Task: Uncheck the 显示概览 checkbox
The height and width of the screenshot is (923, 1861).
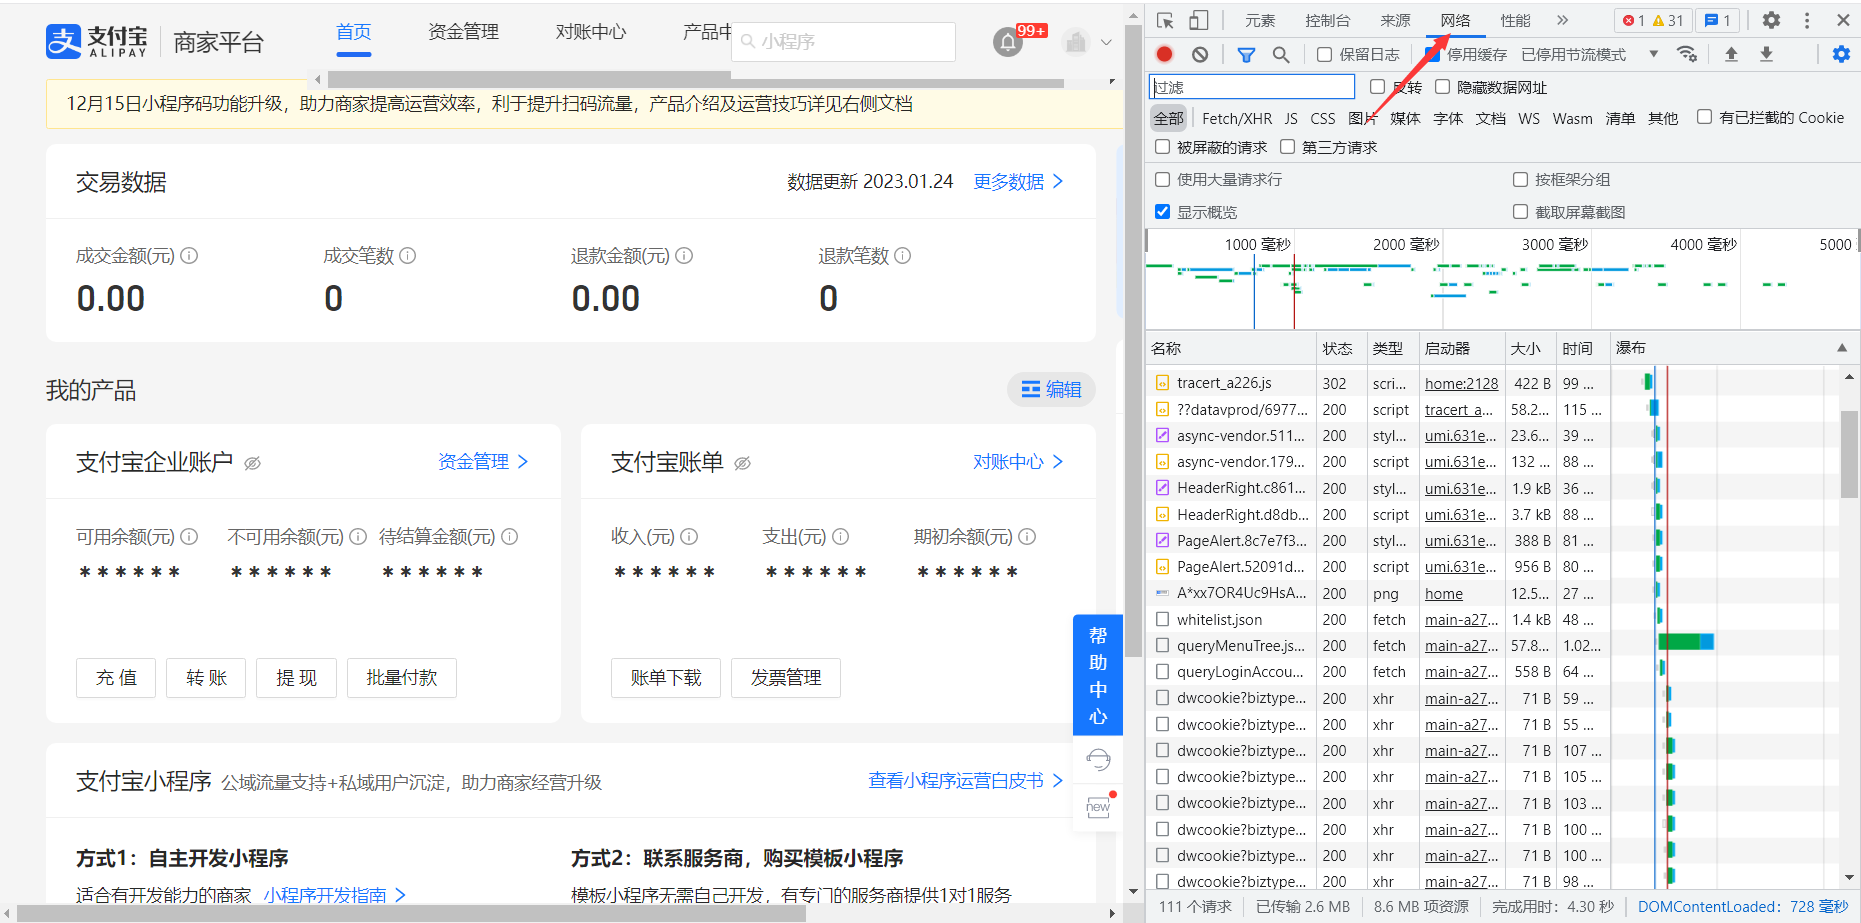Action: coord(1162,212)
